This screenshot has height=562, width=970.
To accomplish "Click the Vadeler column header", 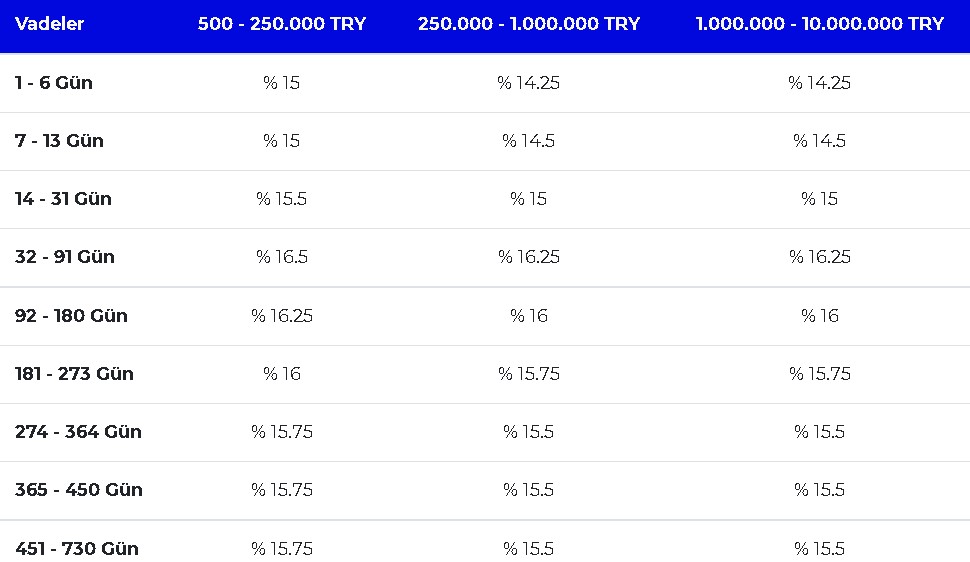I will [x=49, y=24].
